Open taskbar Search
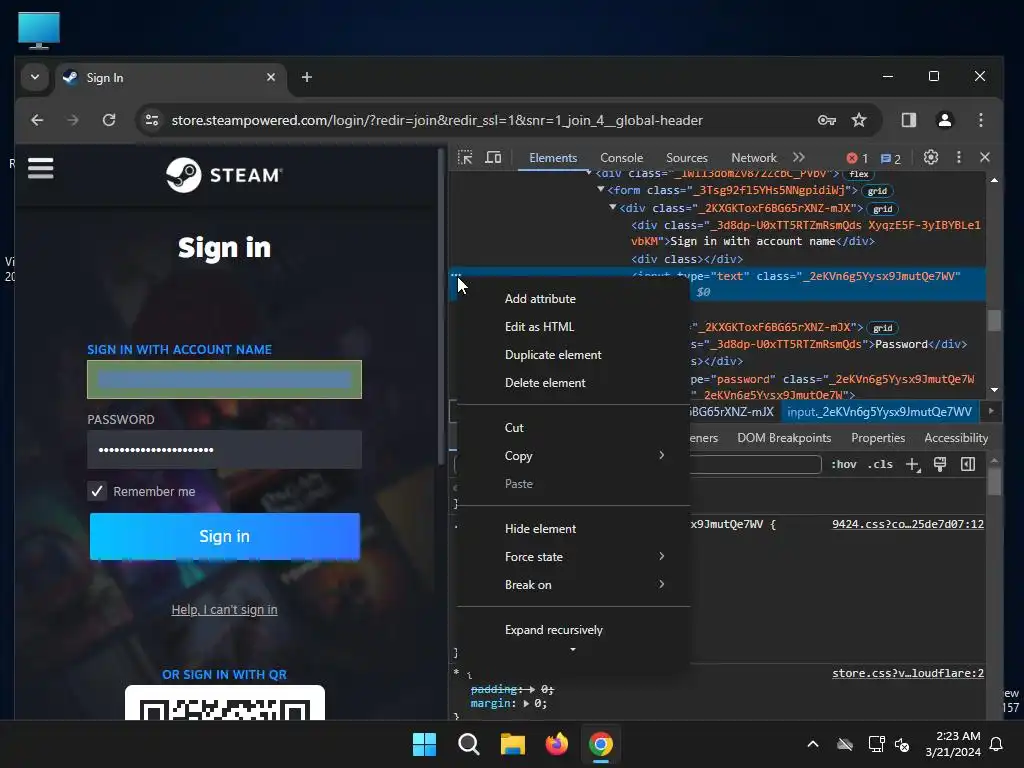This screenshot has height=768, width=1024. [x=468, y=744]
